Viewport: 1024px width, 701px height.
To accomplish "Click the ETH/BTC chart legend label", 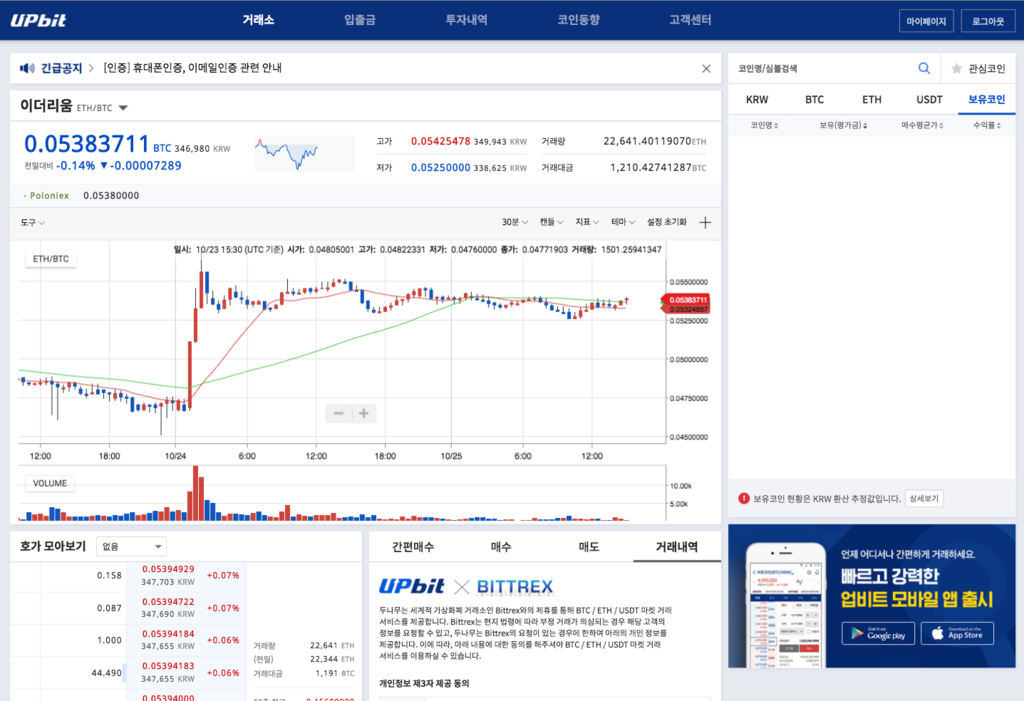I will click(51, 259).
